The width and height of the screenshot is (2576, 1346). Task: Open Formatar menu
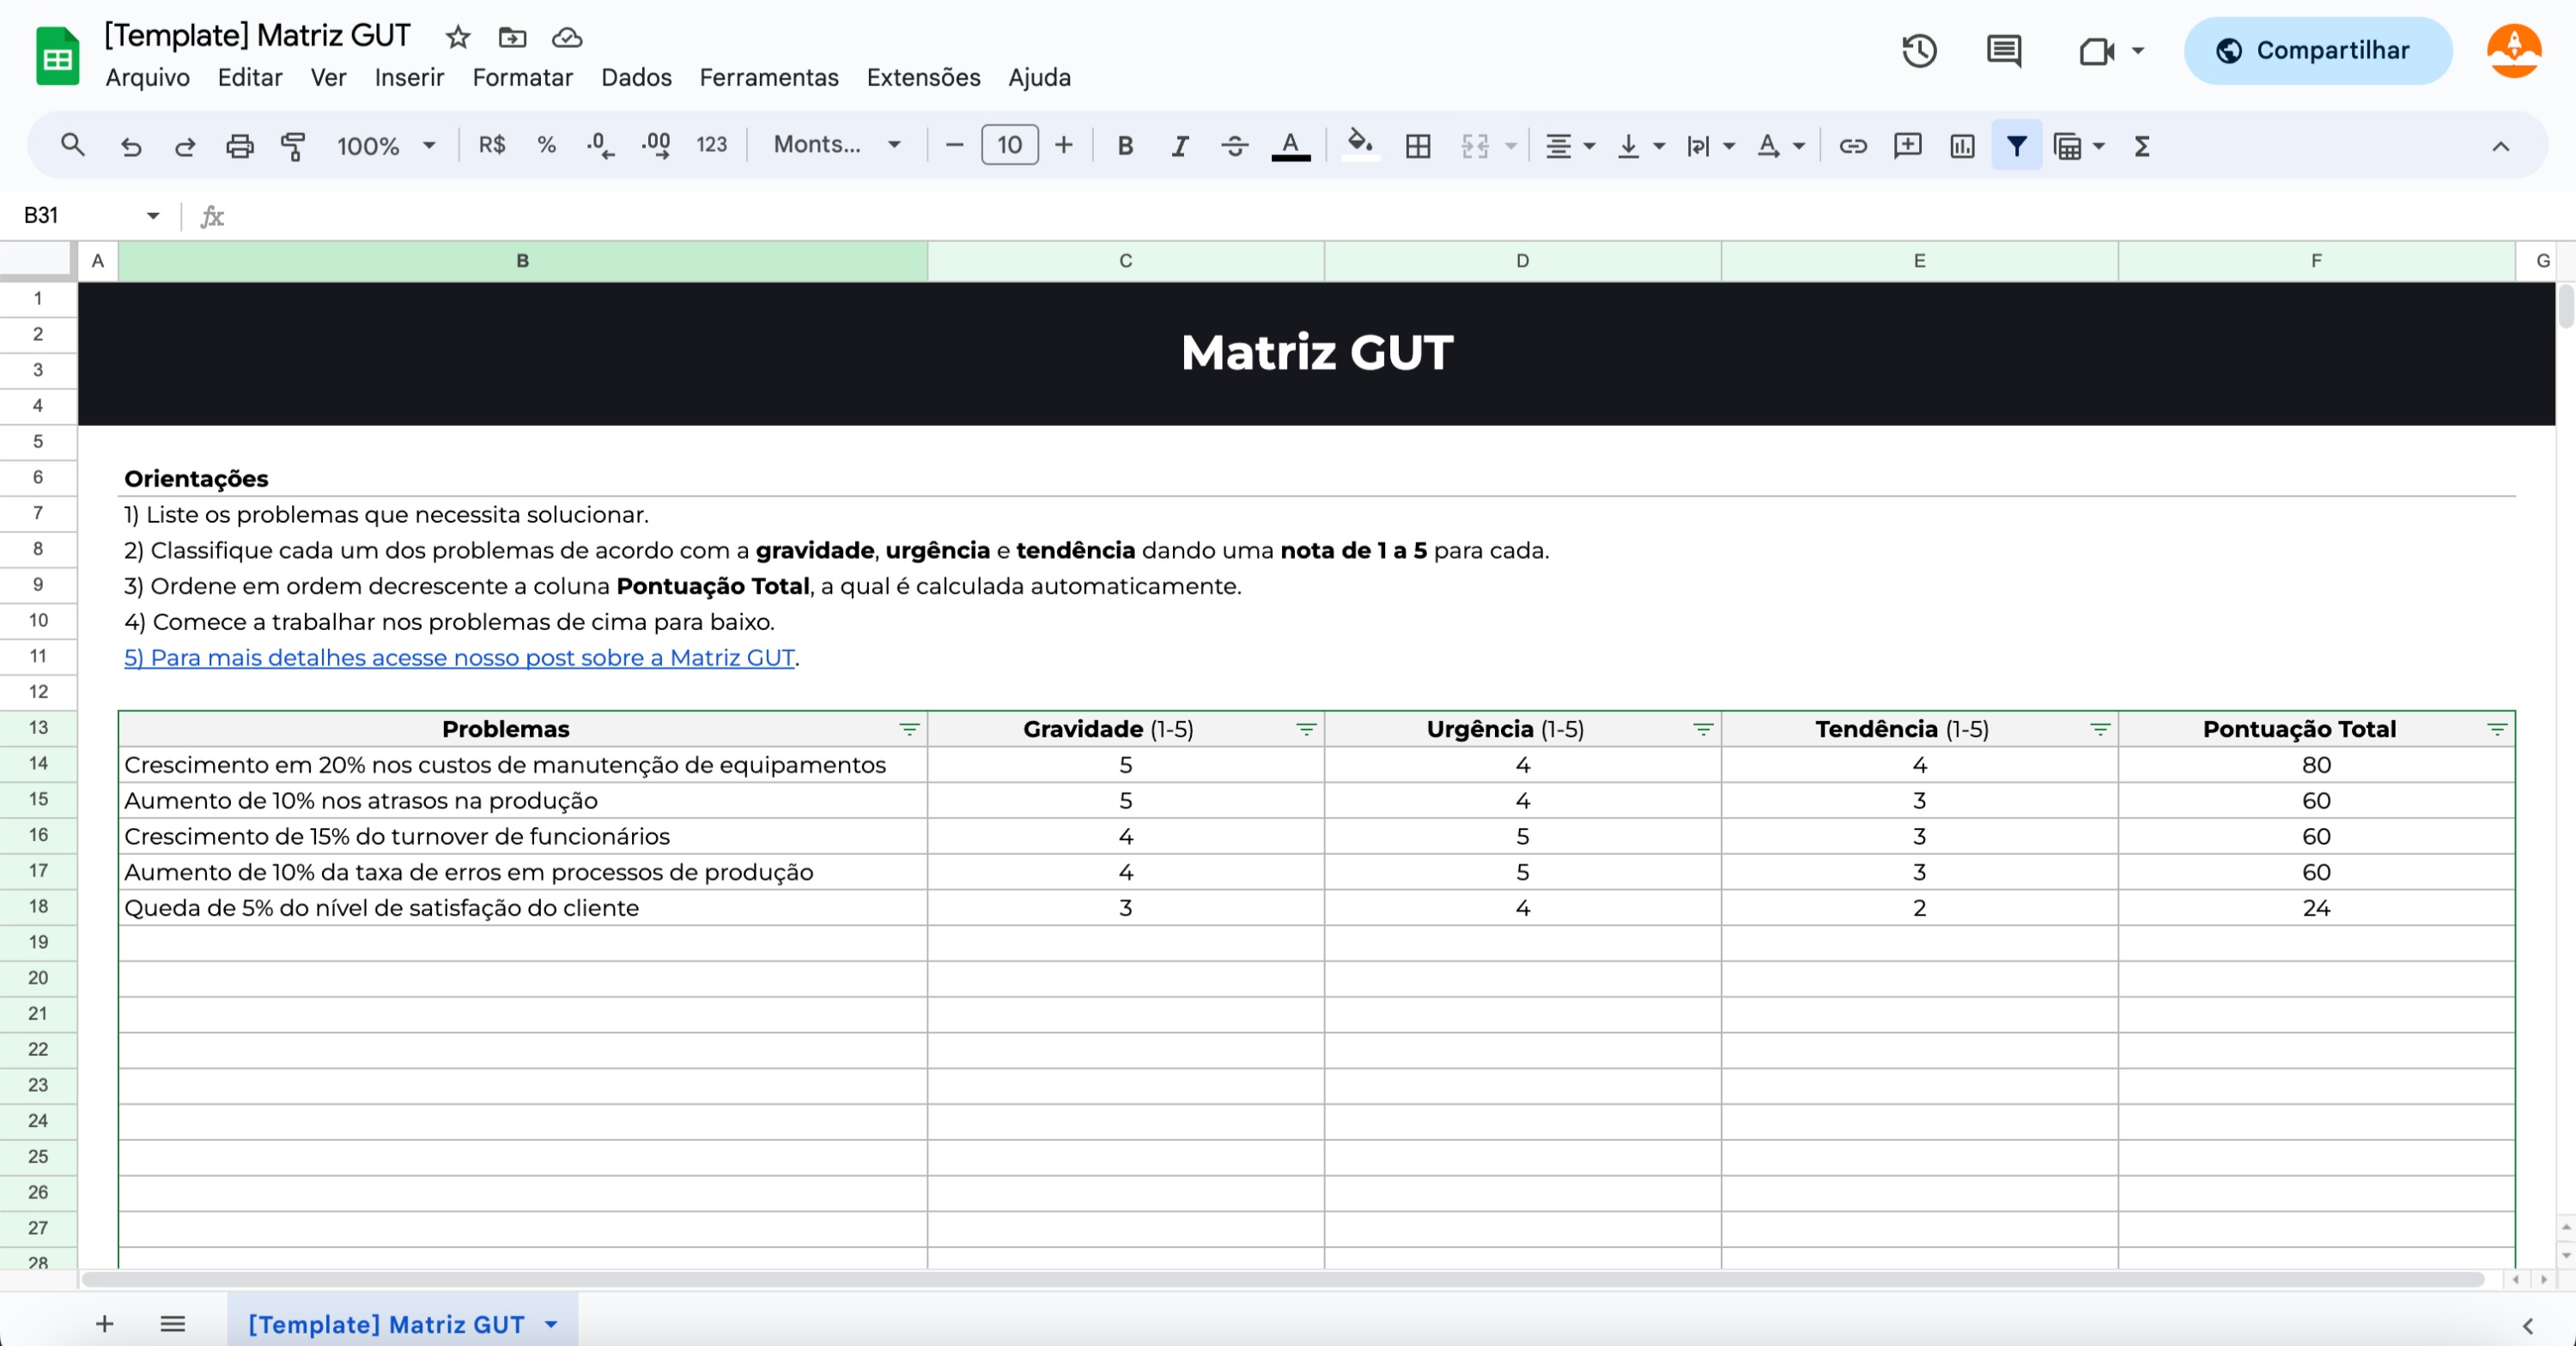tap(522, 77)
